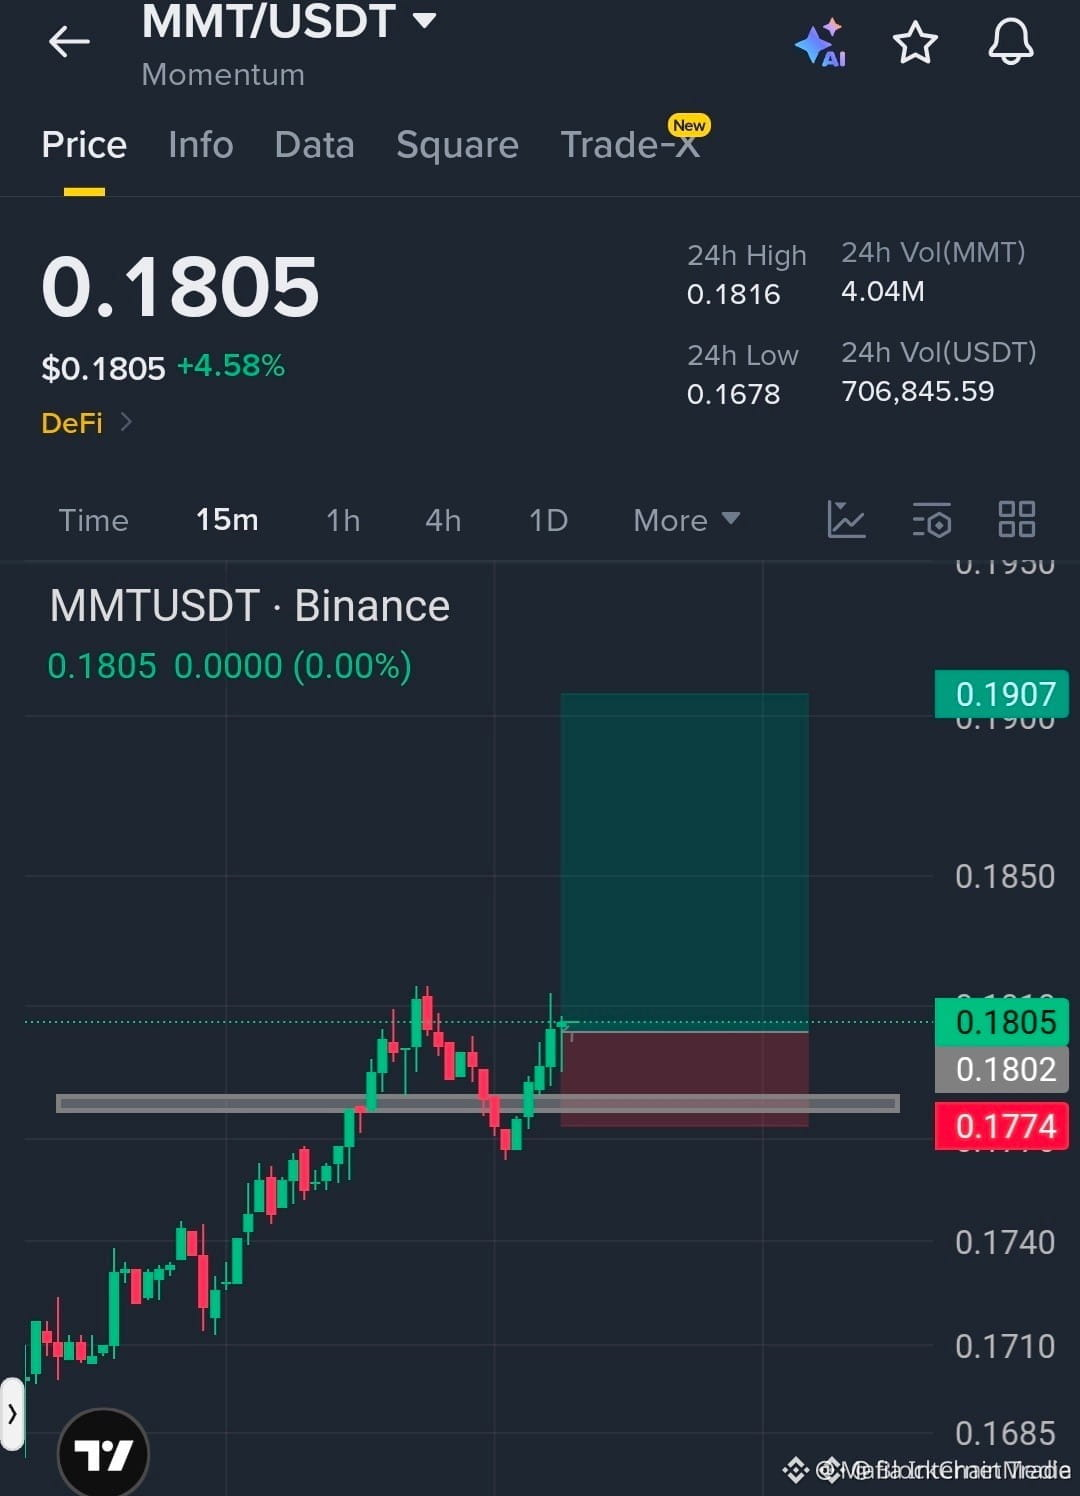Tap the TradingView logo badge
Image resolution: width=1080 pixels, height=1496 pixels.
click(103, 1454)
